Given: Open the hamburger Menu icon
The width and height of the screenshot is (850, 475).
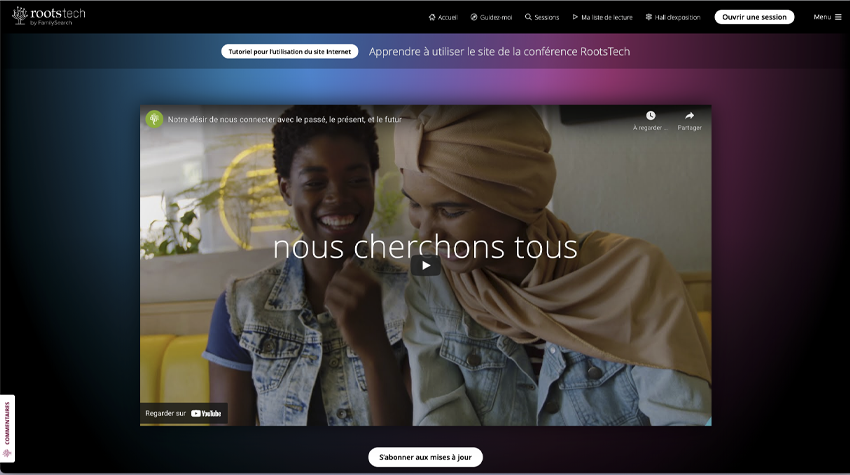Looking at the screenshot, I should (x=838, y=17).
